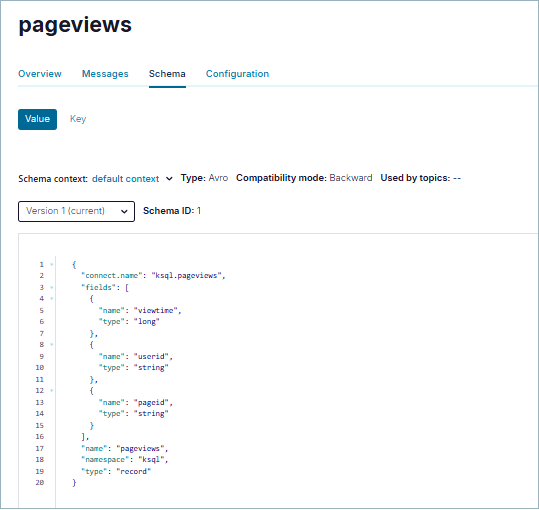Screen dimensions: 539x510
Task: Click the "record" type value
Action: pyautogui.click(x=134, y=472)
